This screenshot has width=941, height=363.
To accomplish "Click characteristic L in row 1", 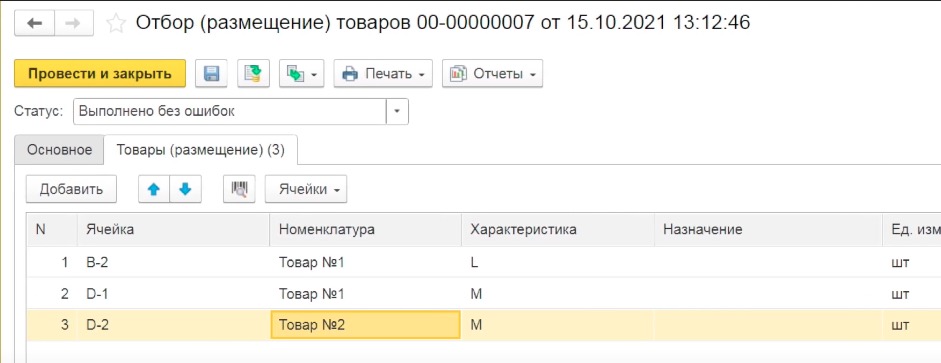I will pyautogui.click(x=558, y=262).
